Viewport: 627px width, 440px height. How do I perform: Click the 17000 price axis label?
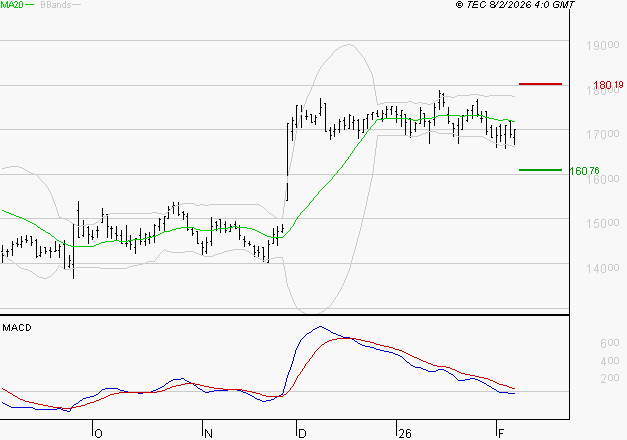pyautogui.click(x=603, y=134)
